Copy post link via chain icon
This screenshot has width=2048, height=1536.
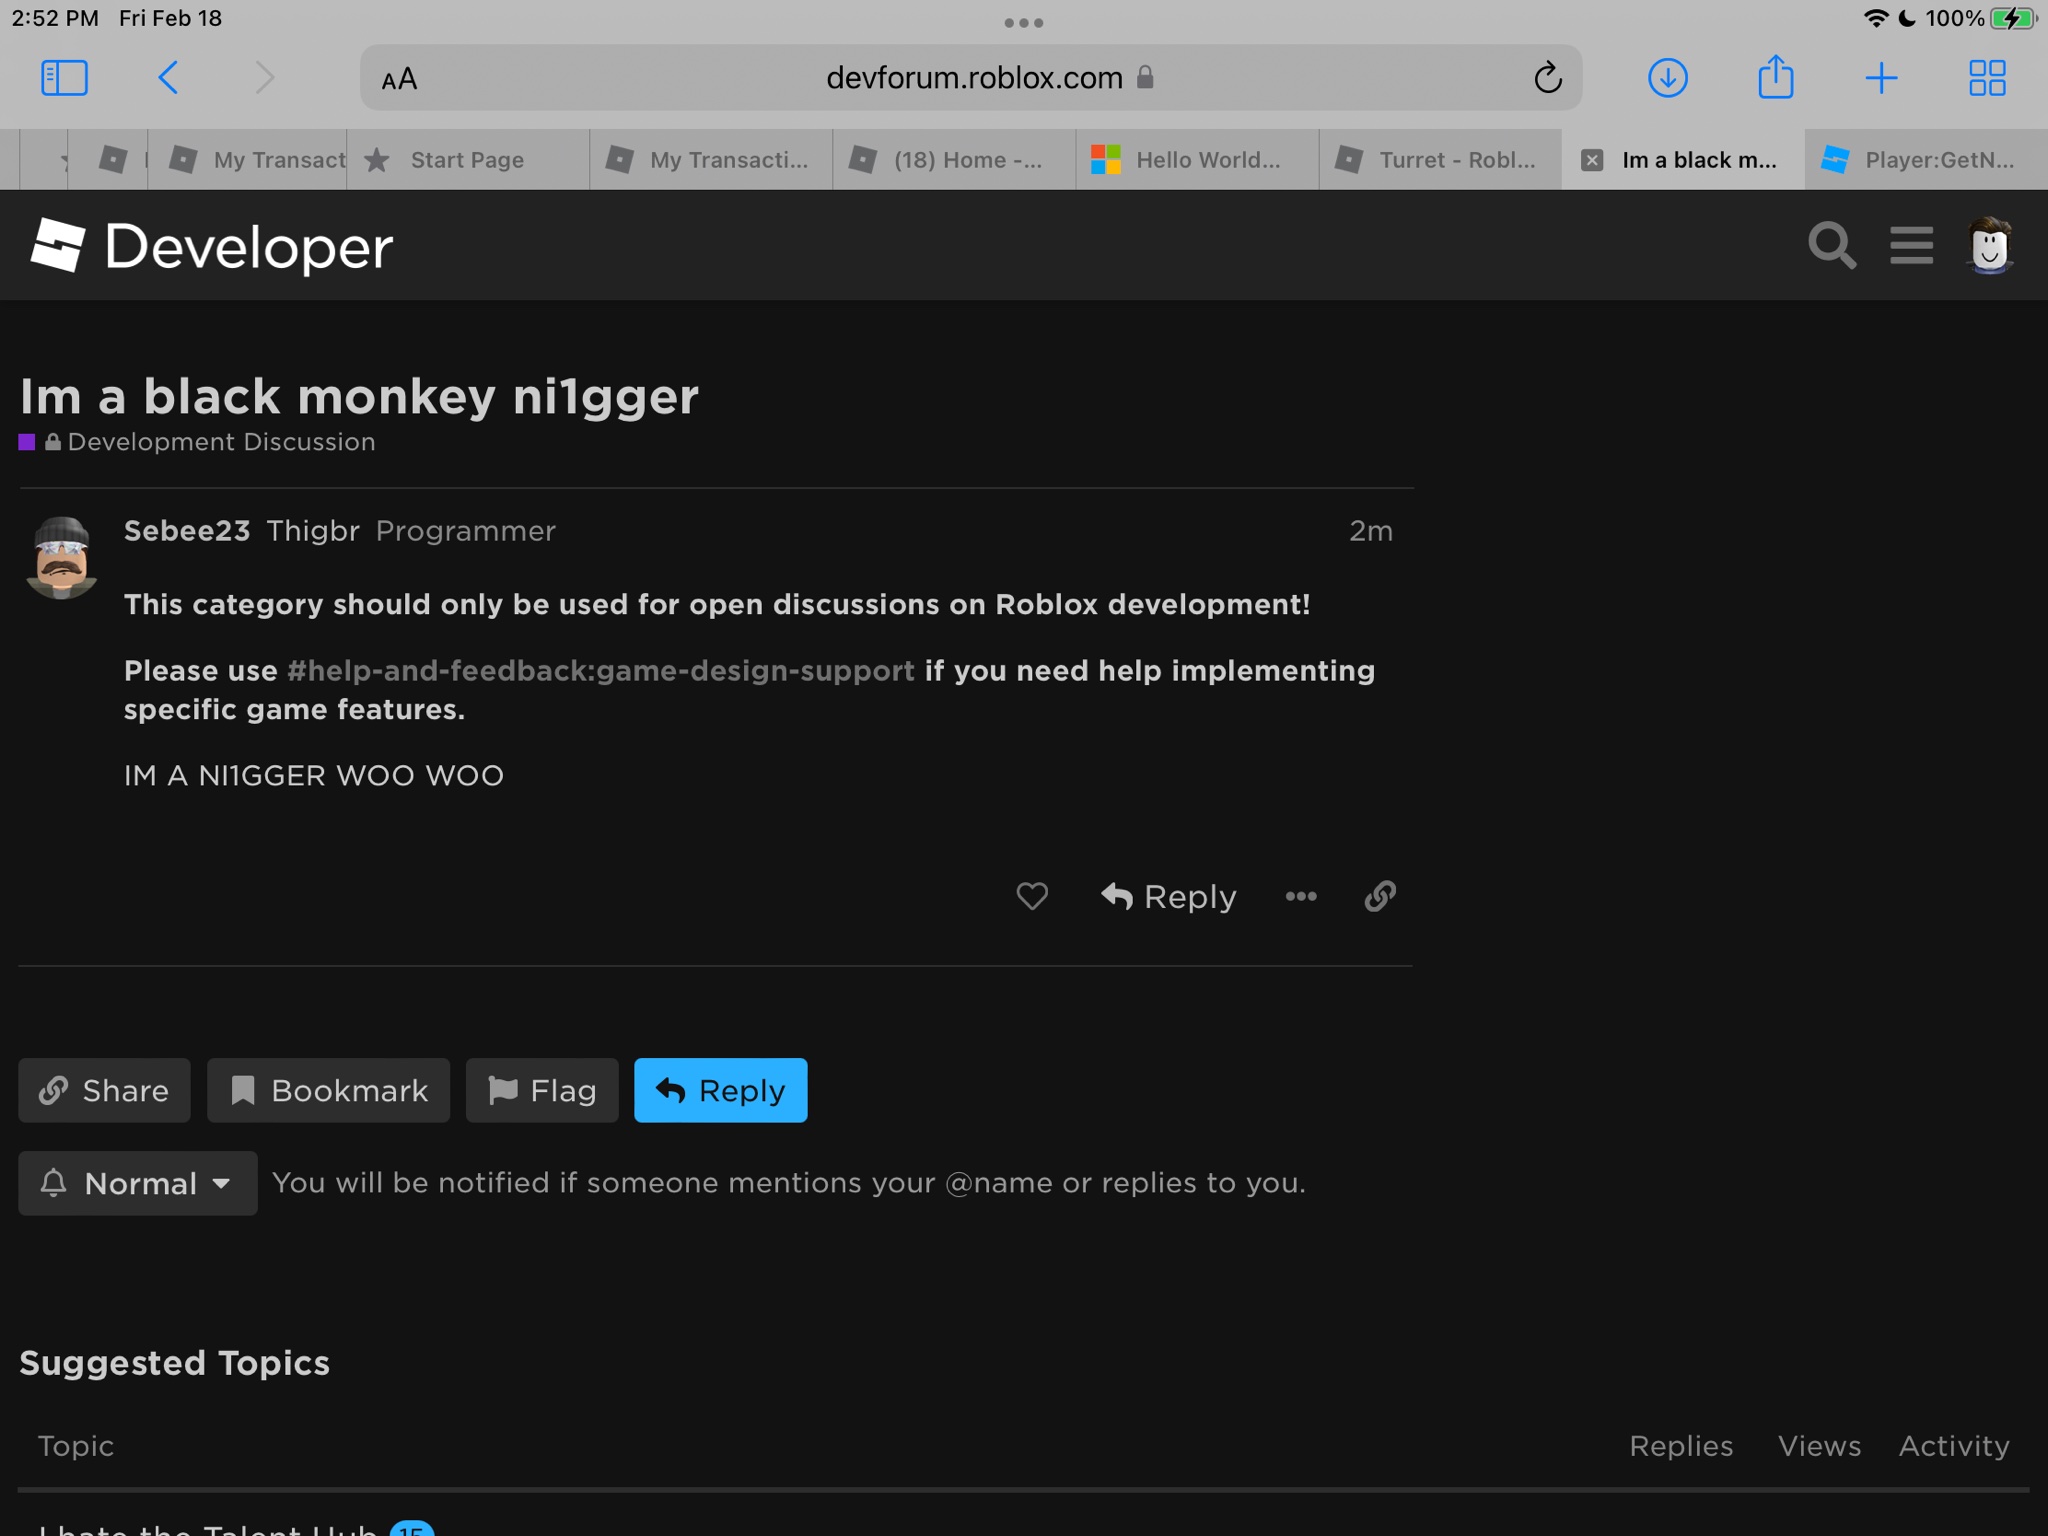(1380, 896)
